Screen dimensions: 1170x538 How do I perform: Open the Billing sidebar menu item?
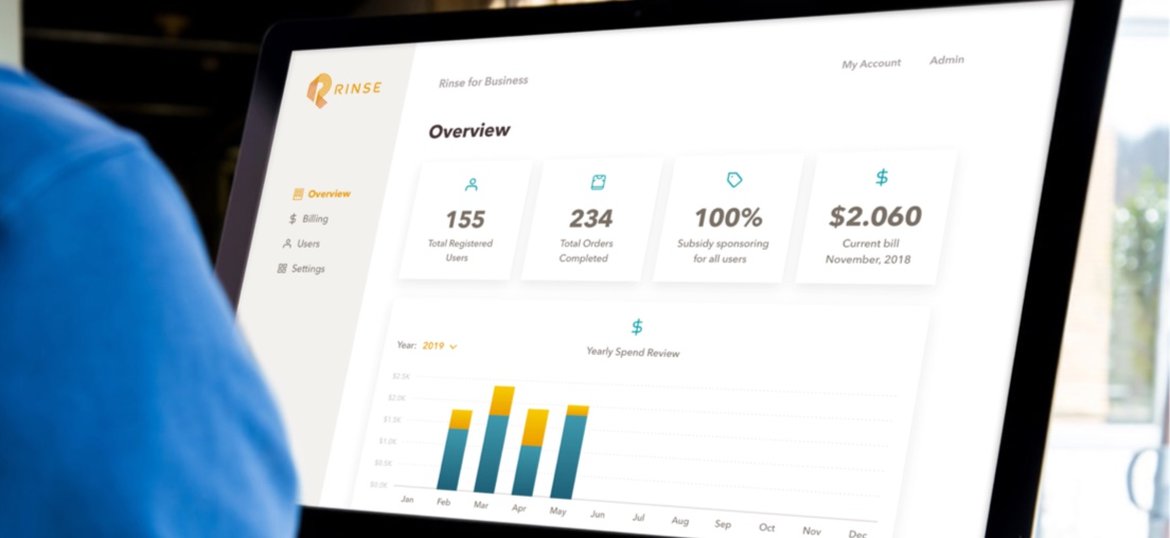(x=308, y=219)
